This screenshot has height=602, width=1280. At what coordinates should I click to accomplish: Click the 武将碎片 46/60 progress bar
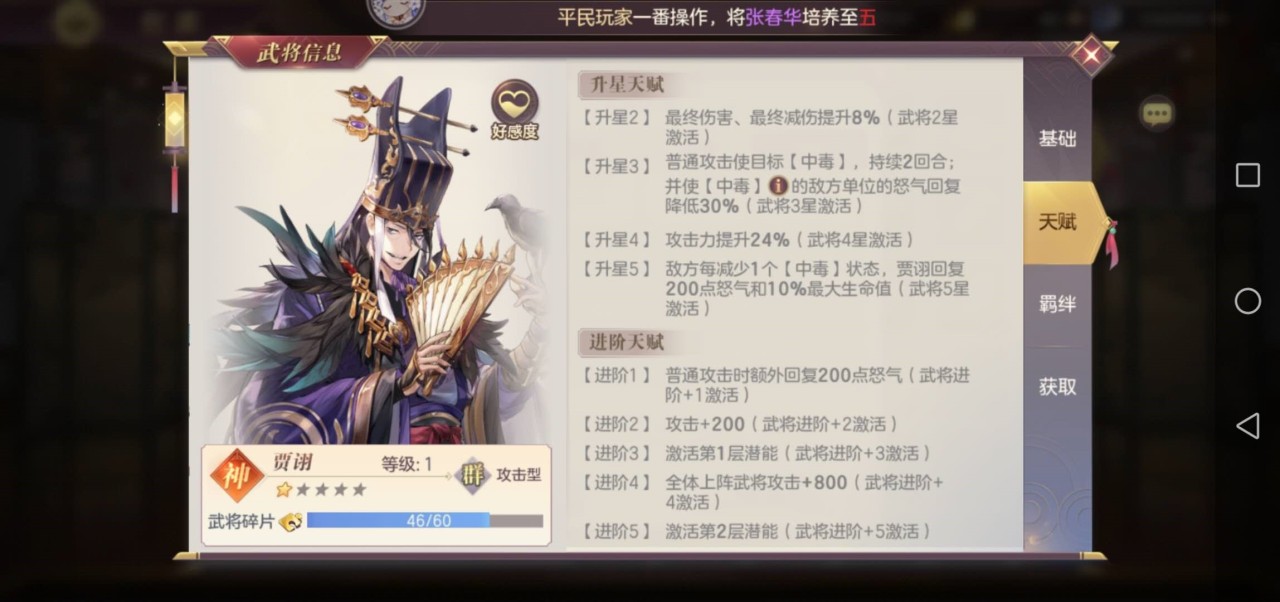pyautogui.click(x=425, y=521)
